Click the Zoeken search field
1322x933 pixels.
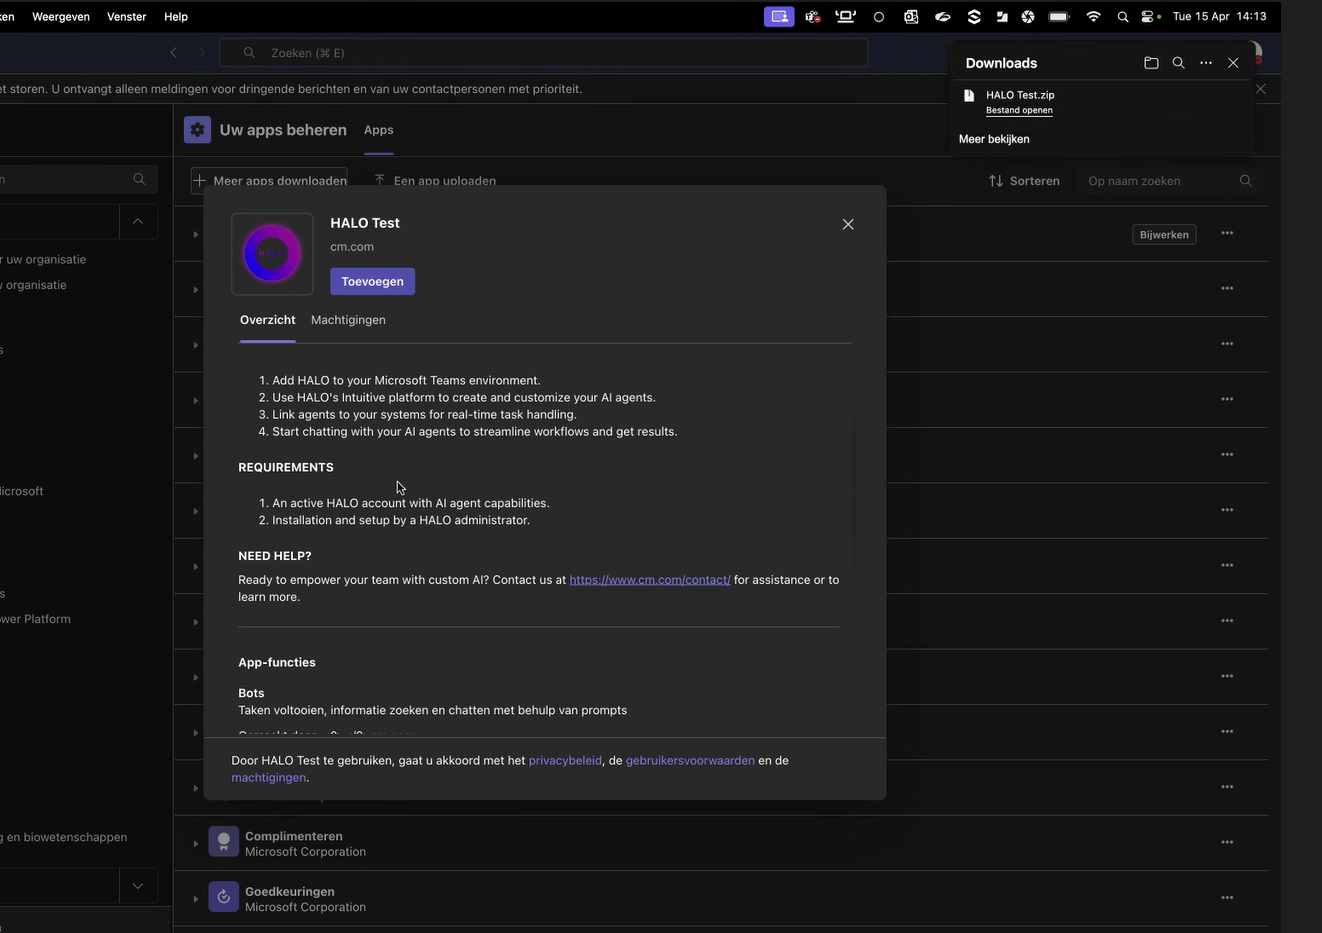pyautogui.click(x=543, y=53)
